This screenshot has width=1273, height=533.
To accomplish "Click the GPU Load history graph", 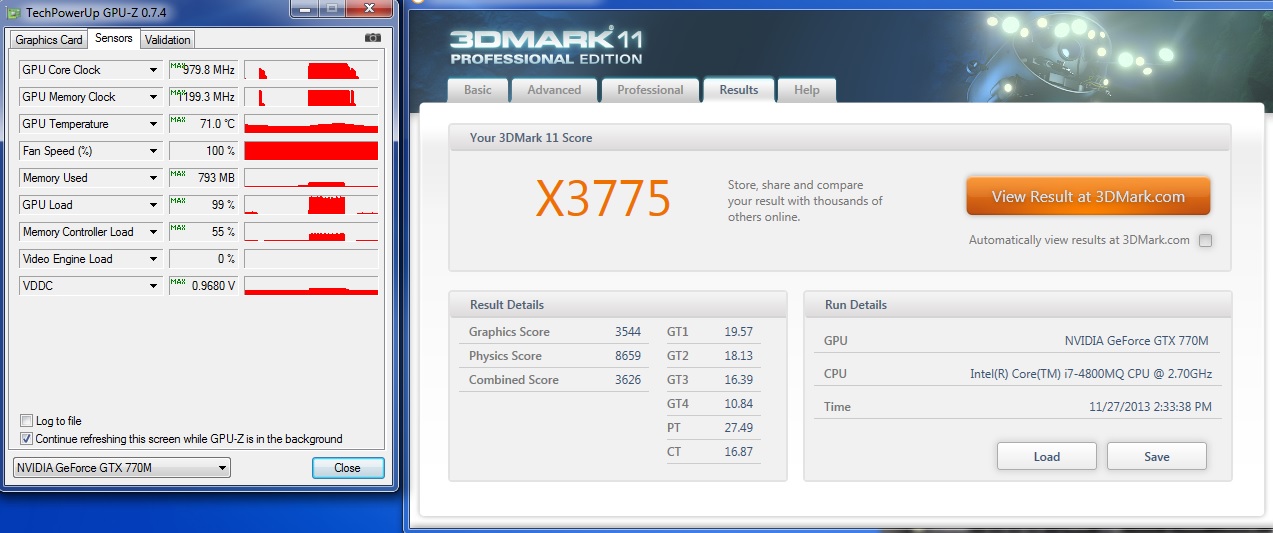I will (x=311, y=205).
